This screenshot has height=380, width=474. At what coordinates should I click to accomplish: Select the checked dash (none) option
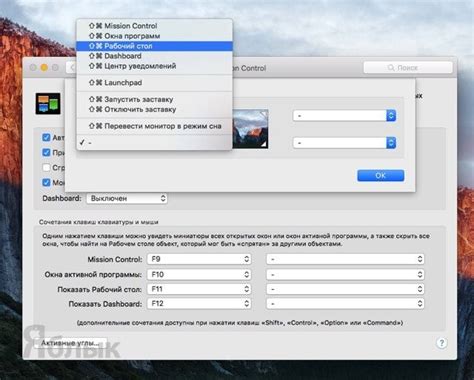point(154,143)
